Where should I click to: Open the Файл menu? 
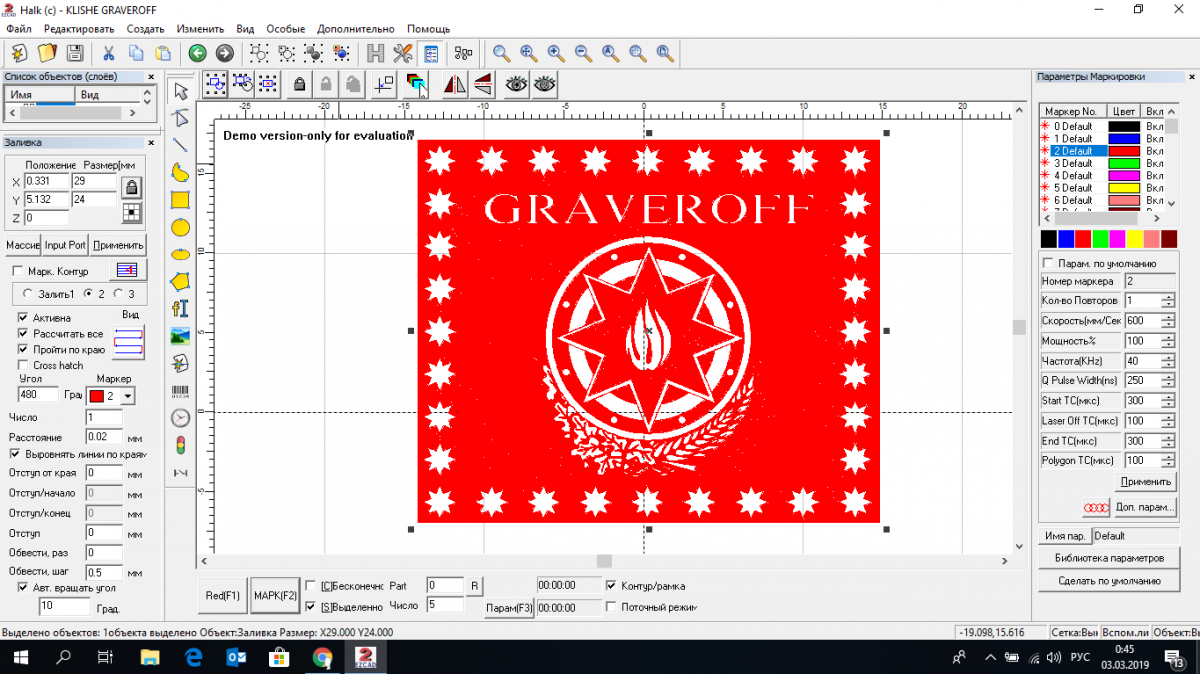tap(17, 29)
